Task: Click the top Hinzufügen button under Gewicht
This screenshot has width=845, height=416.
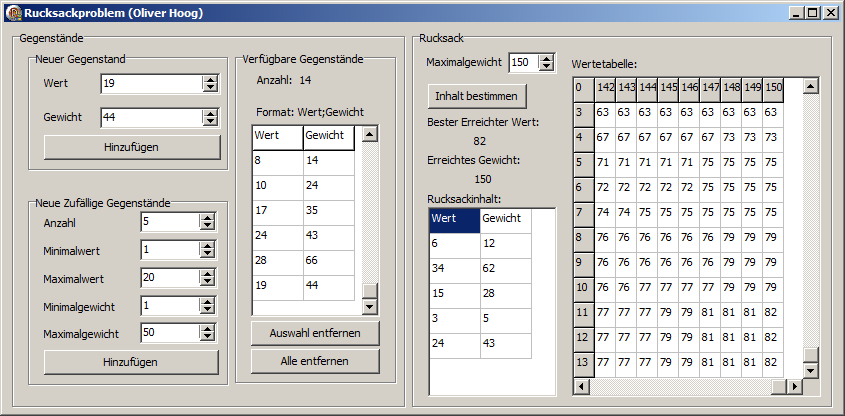Action: (x=131, y=147)
